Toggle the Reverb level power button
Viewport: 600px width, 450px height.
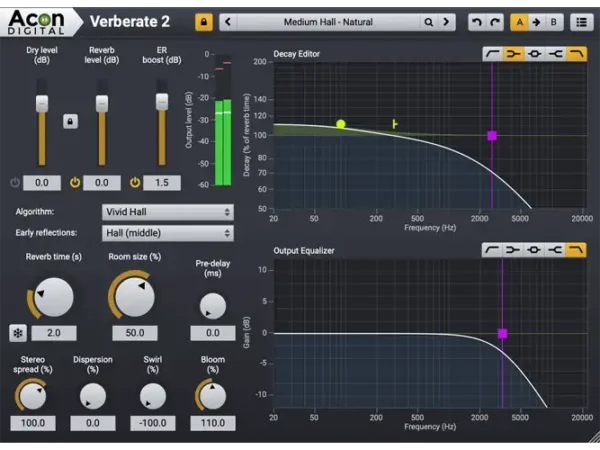coord(75,182)
